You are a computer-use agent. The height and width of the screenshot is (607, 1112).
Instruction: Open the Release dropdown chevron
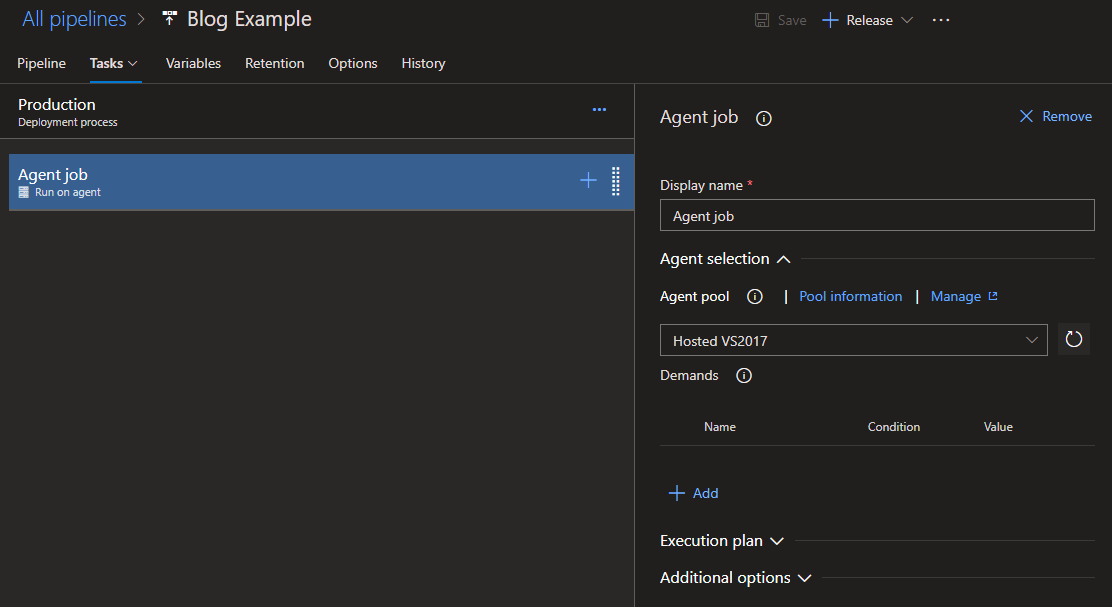(x=906, y=20)
